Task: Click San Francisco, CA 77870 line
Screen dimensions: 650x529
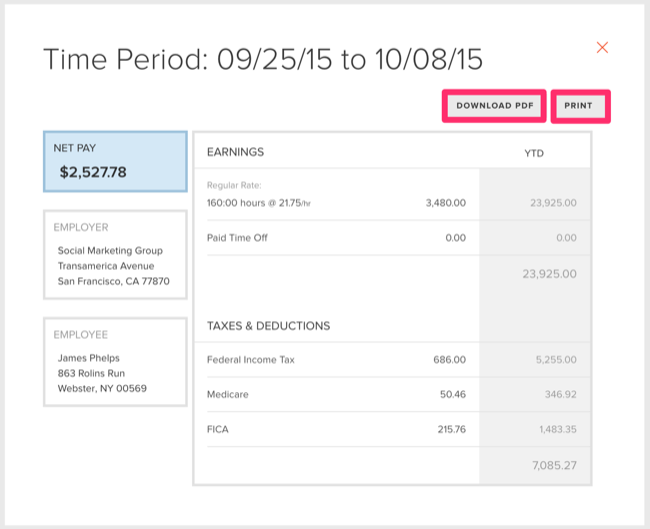Action: coord(114,281)
